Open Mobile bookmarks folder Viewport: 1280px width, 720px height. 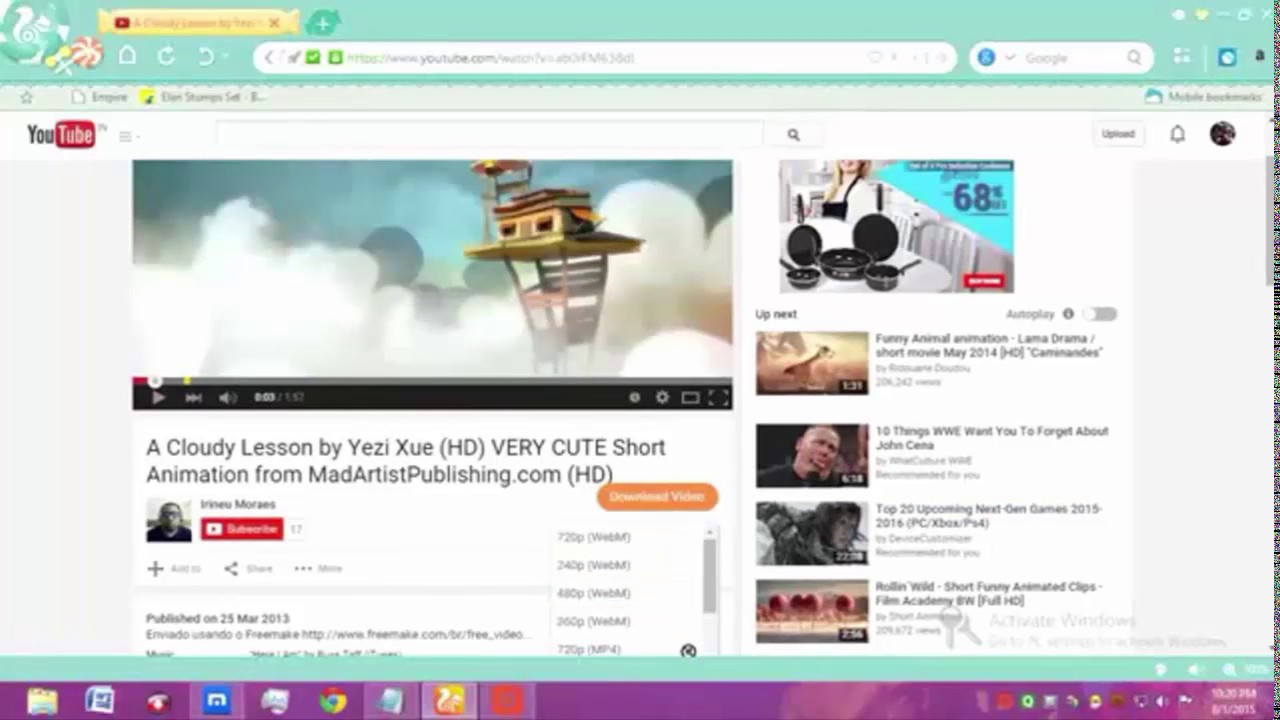[x=1203, y=97]
